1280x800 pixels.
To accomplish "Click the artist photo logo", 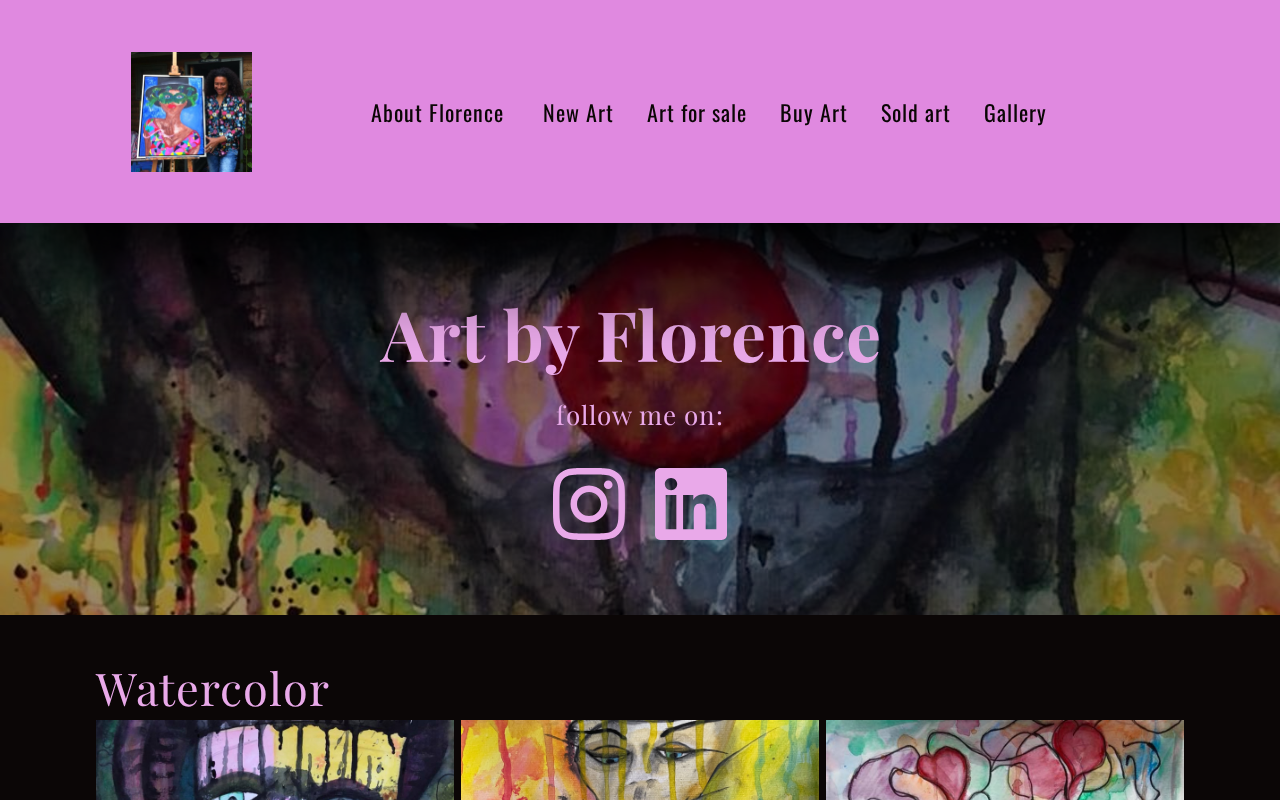I will pyautogui.click(x=191, y=112).
